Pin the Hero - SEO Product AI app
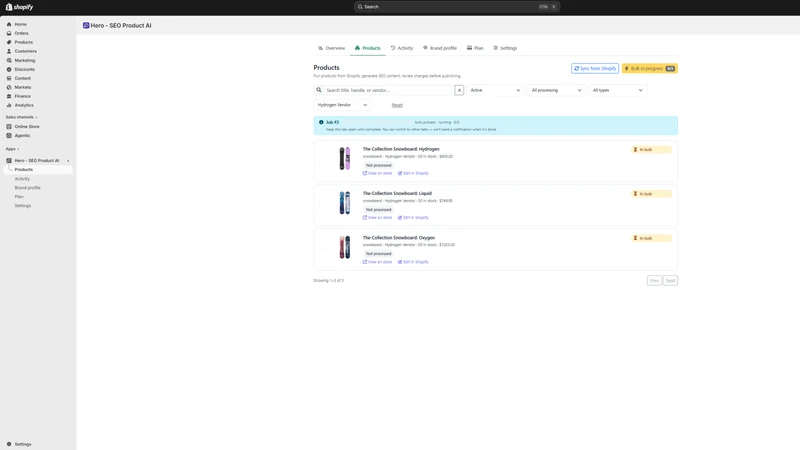 coord(68,161)
